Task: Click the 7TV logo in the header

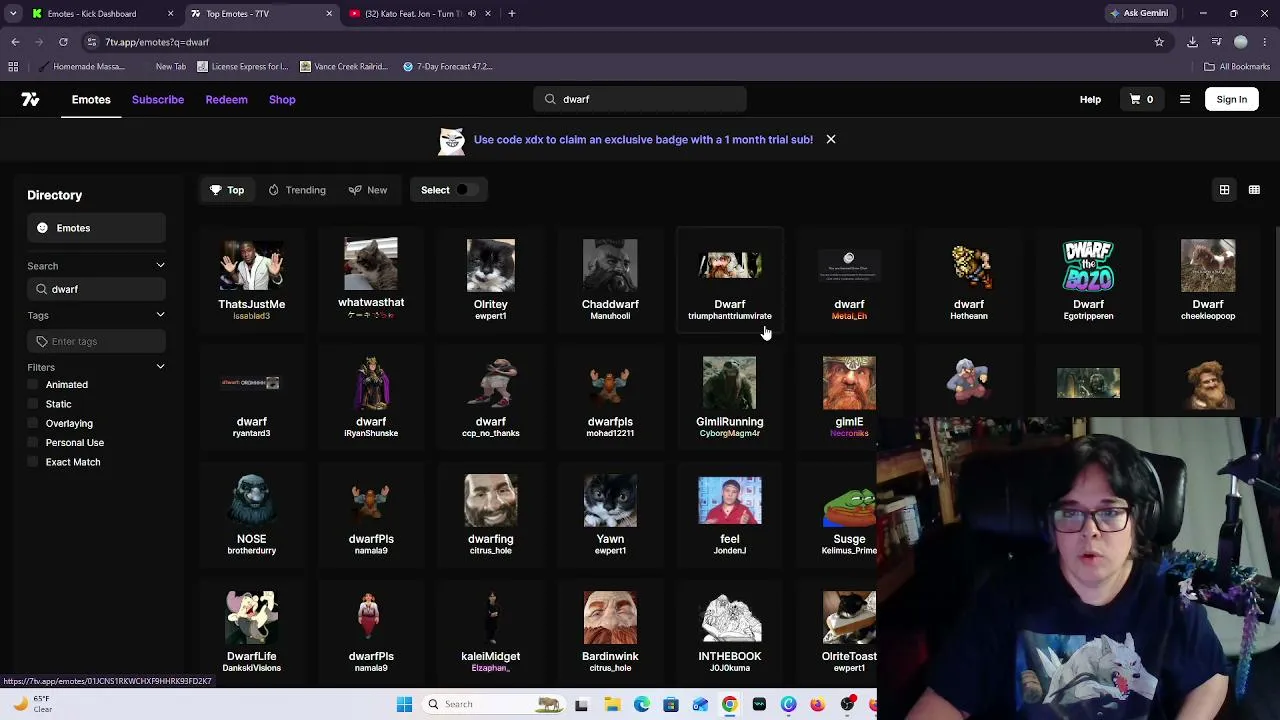Action: [30, 99]
